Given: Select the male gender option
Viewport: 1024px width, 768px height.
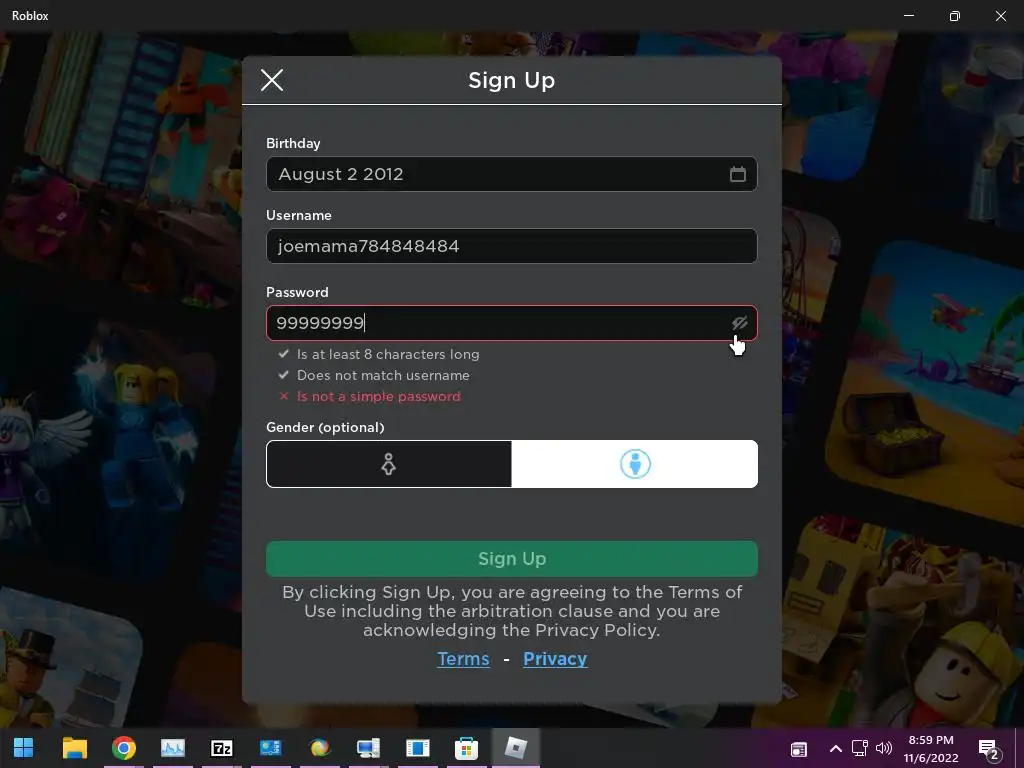Looking at the screenshot, I should (x=635, y=464).
